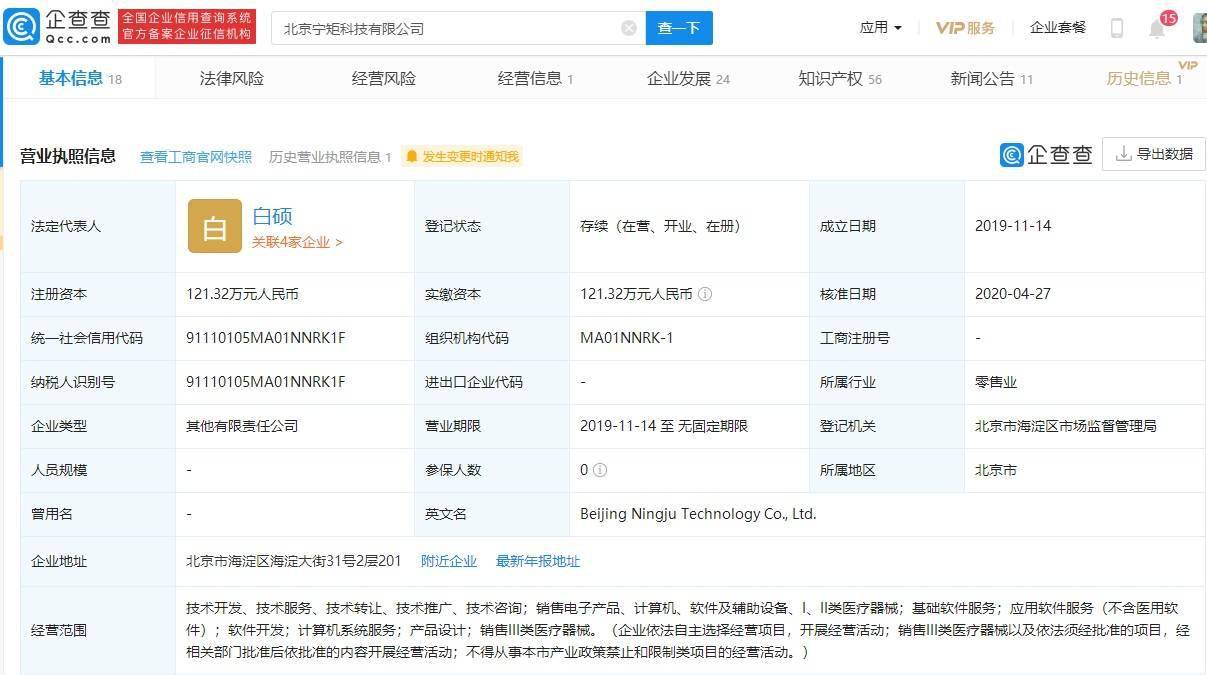Click the search input field

click(458, 28)
